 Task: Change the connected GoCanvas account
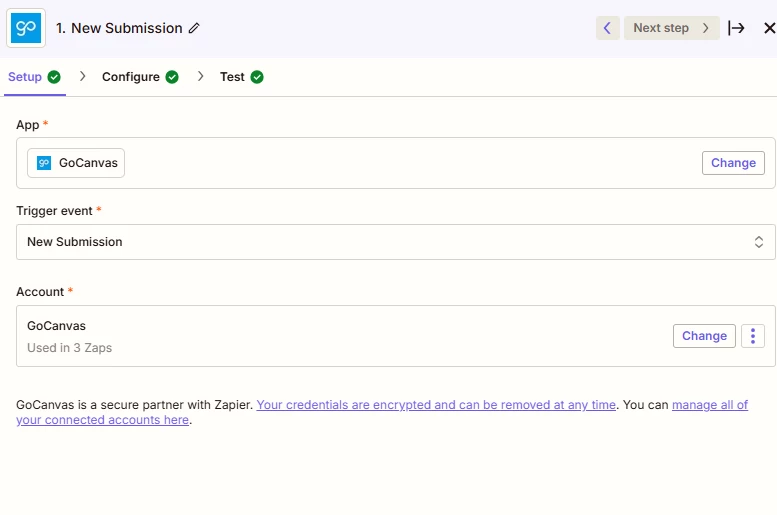pos(704,336)
